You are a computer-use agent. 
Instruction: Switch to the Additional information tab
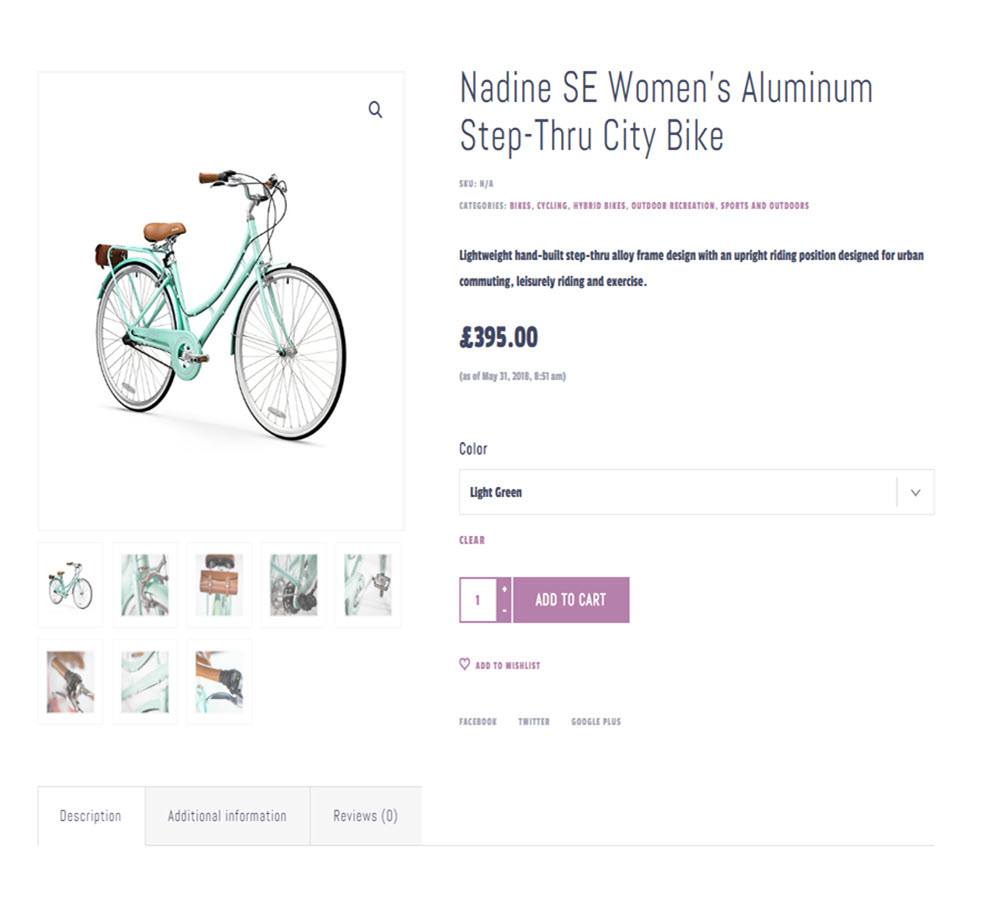227,816
